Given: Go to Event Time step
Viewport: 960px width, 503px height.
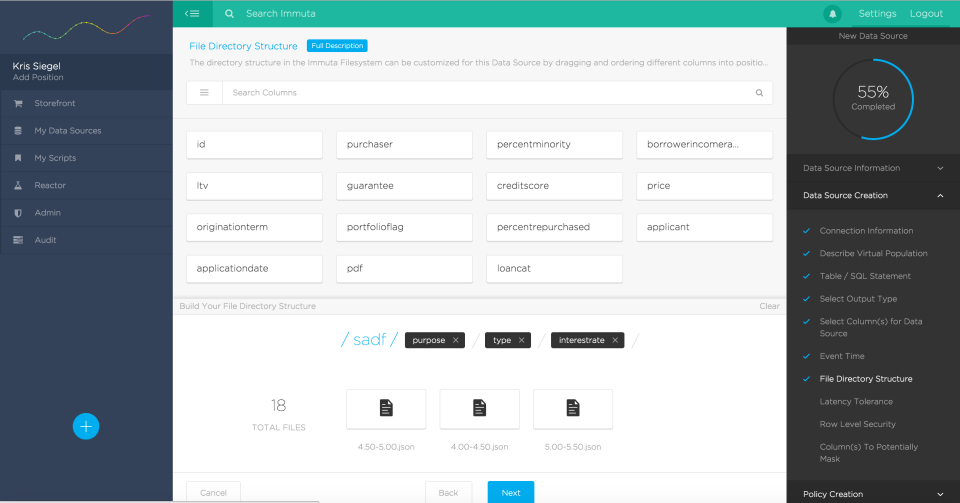Looking at the screenshot, I should (841, 356).
